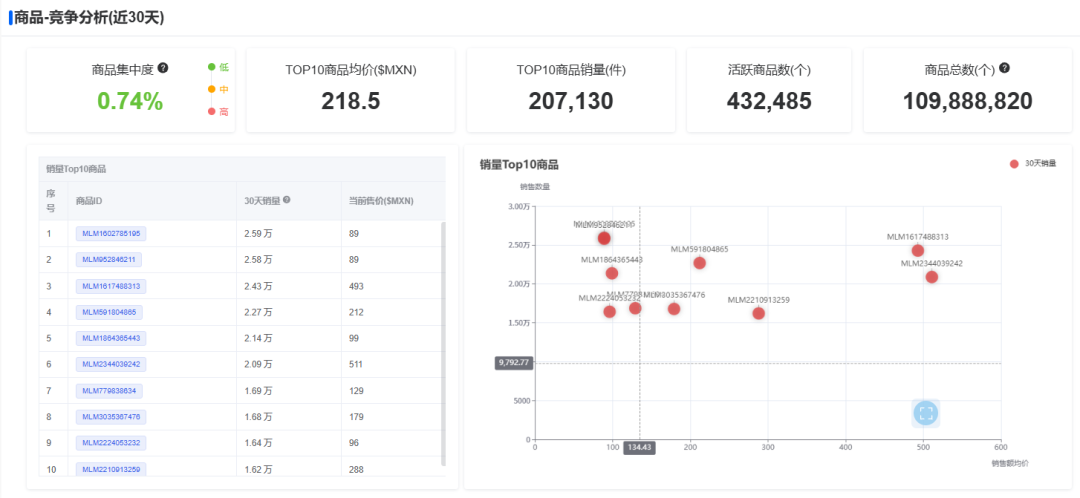Open product link MLM2344039242 in table
1080x498 pixels.
click(x=111, y=364)
